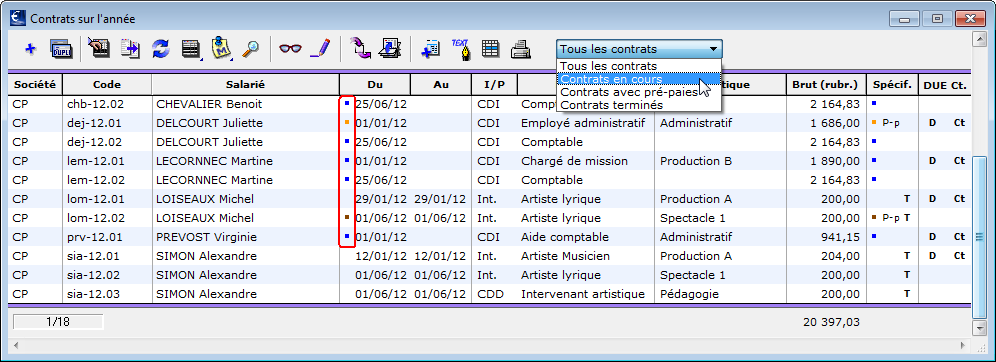Click the pinned yellow memo note icon
This screenshot has width=996, height=362.
pos(222,48)
